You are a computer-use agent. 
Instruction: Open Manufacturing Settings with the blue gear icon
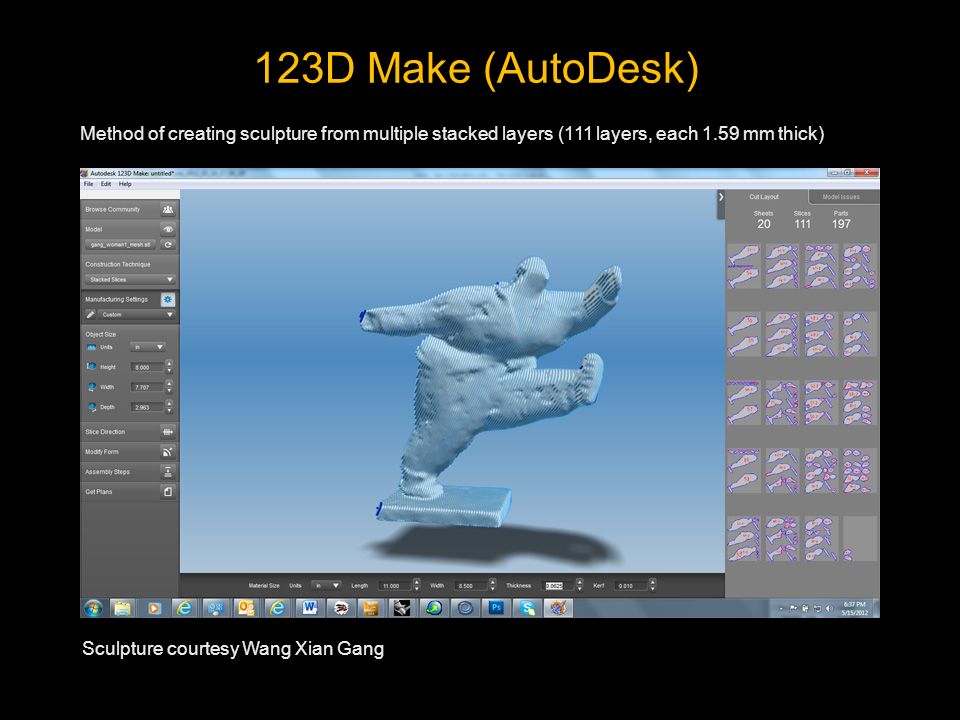pyautogui.click(x=168, y=299)
